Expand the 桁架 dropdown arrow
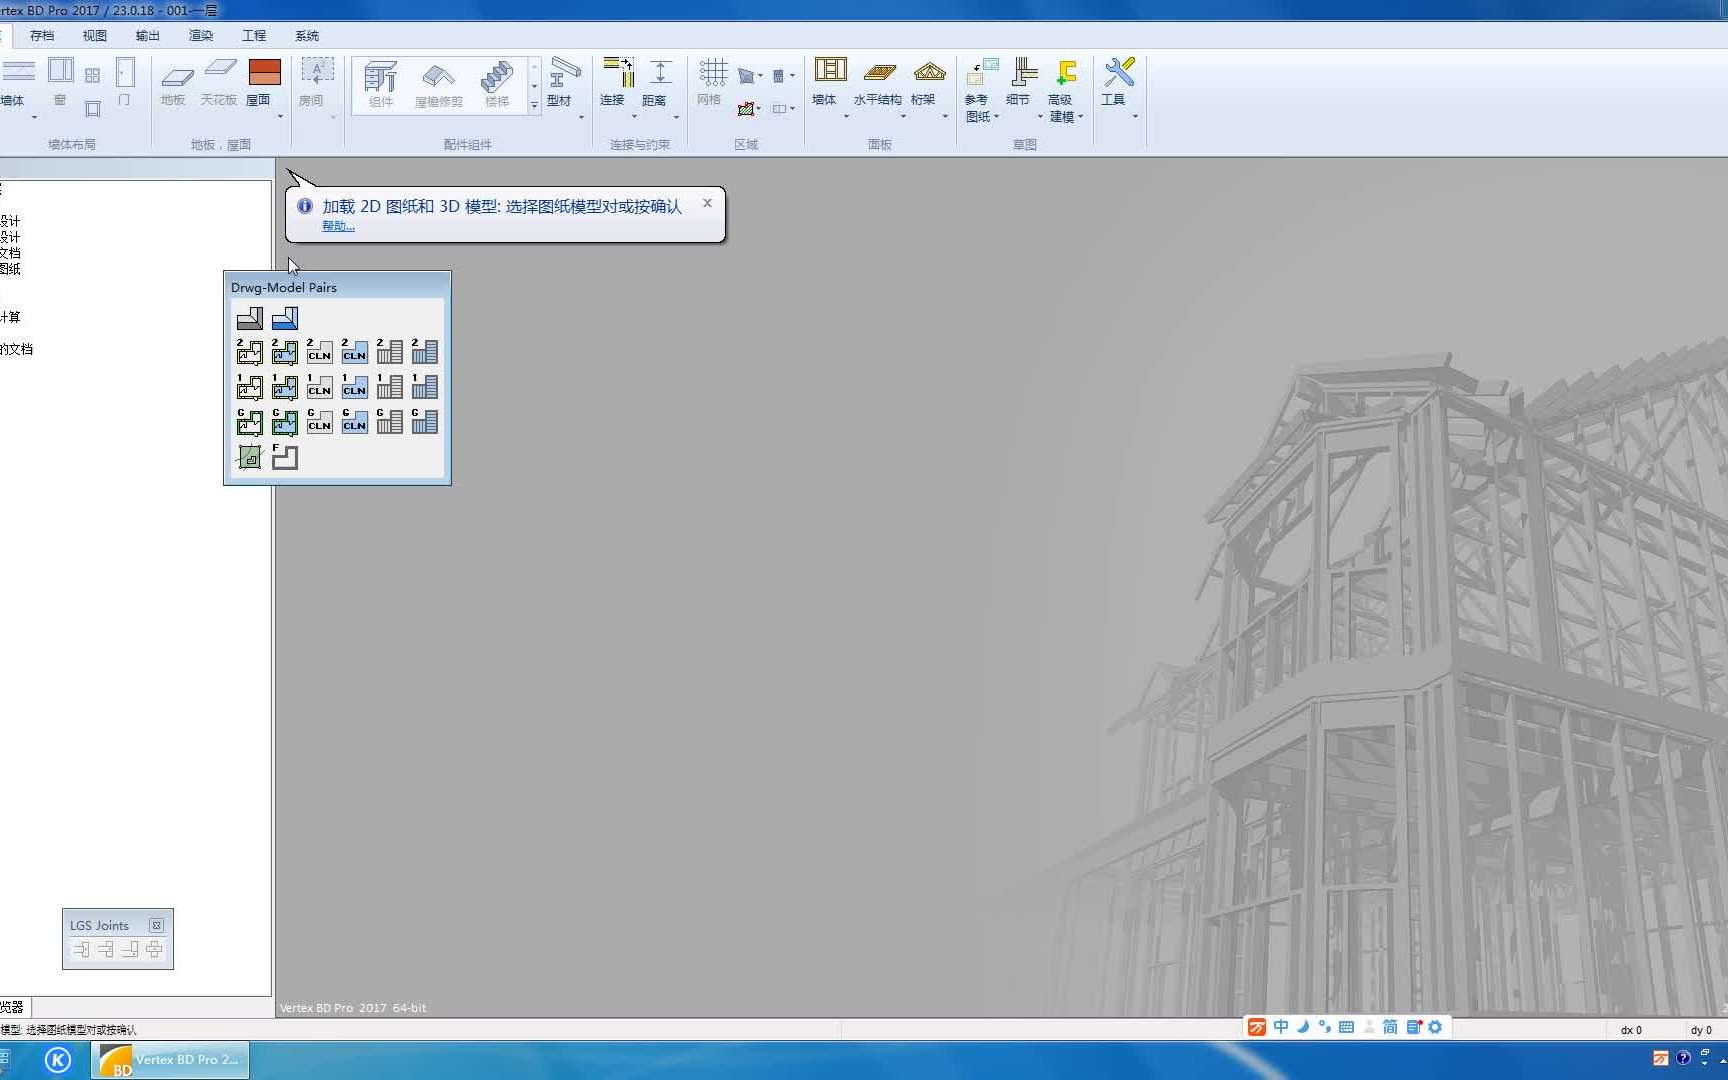1728x1080 pixels. click(945, 117)
